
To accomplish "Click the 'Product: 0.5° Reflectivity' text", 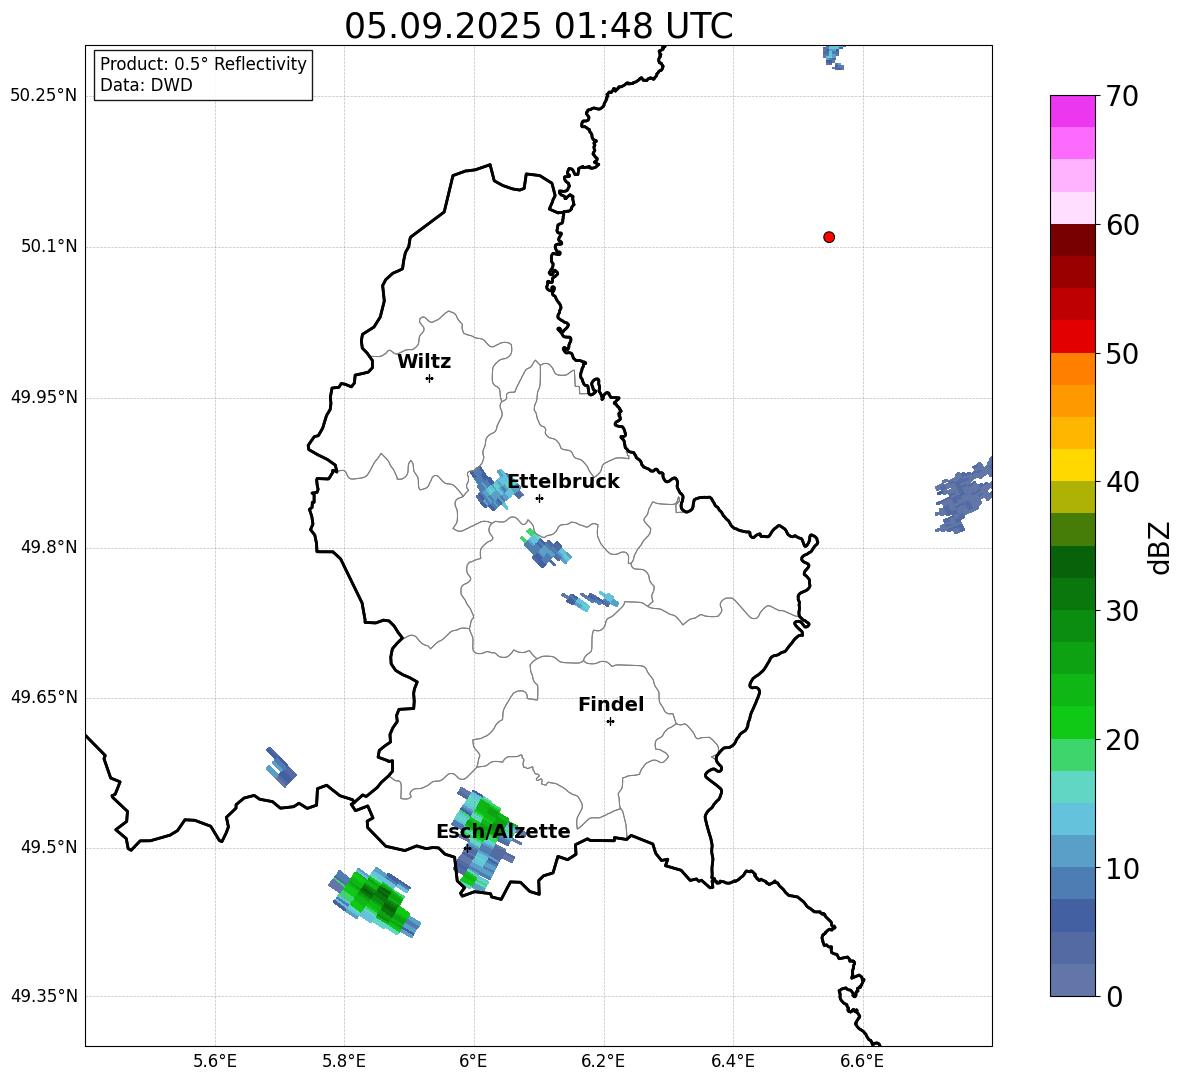I will (203, 64).
